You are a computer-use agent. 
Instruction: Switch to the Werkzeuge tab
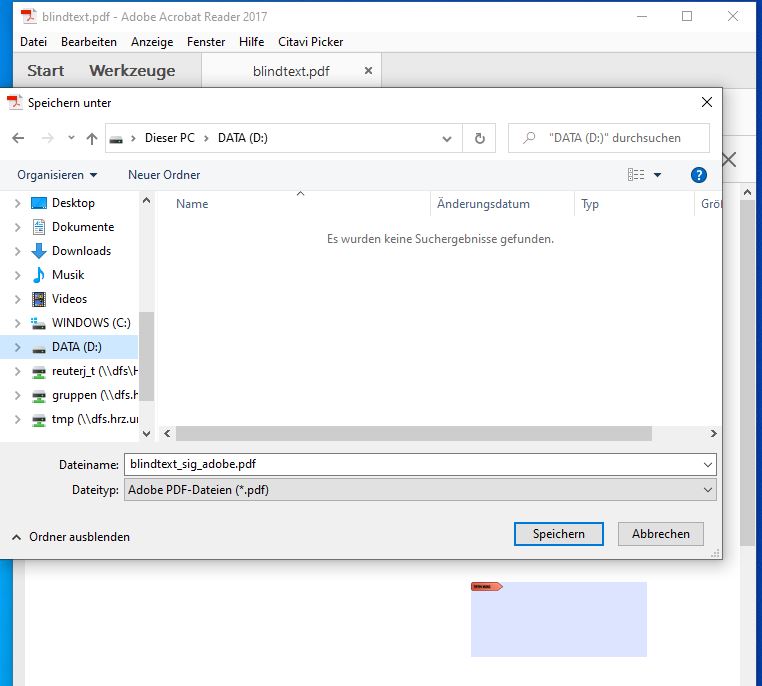click(x=132, y=71)
